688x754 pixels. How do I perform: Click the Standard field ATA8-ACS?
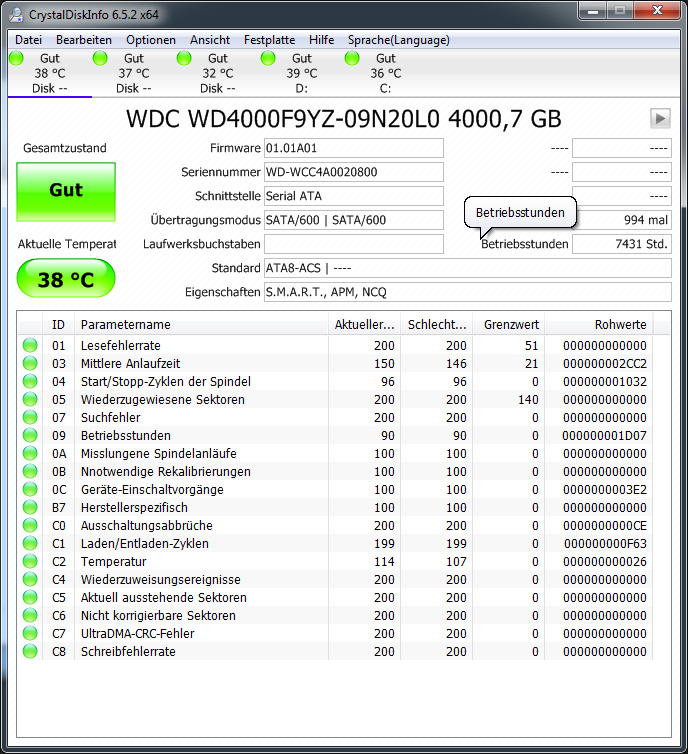point(467,268)
